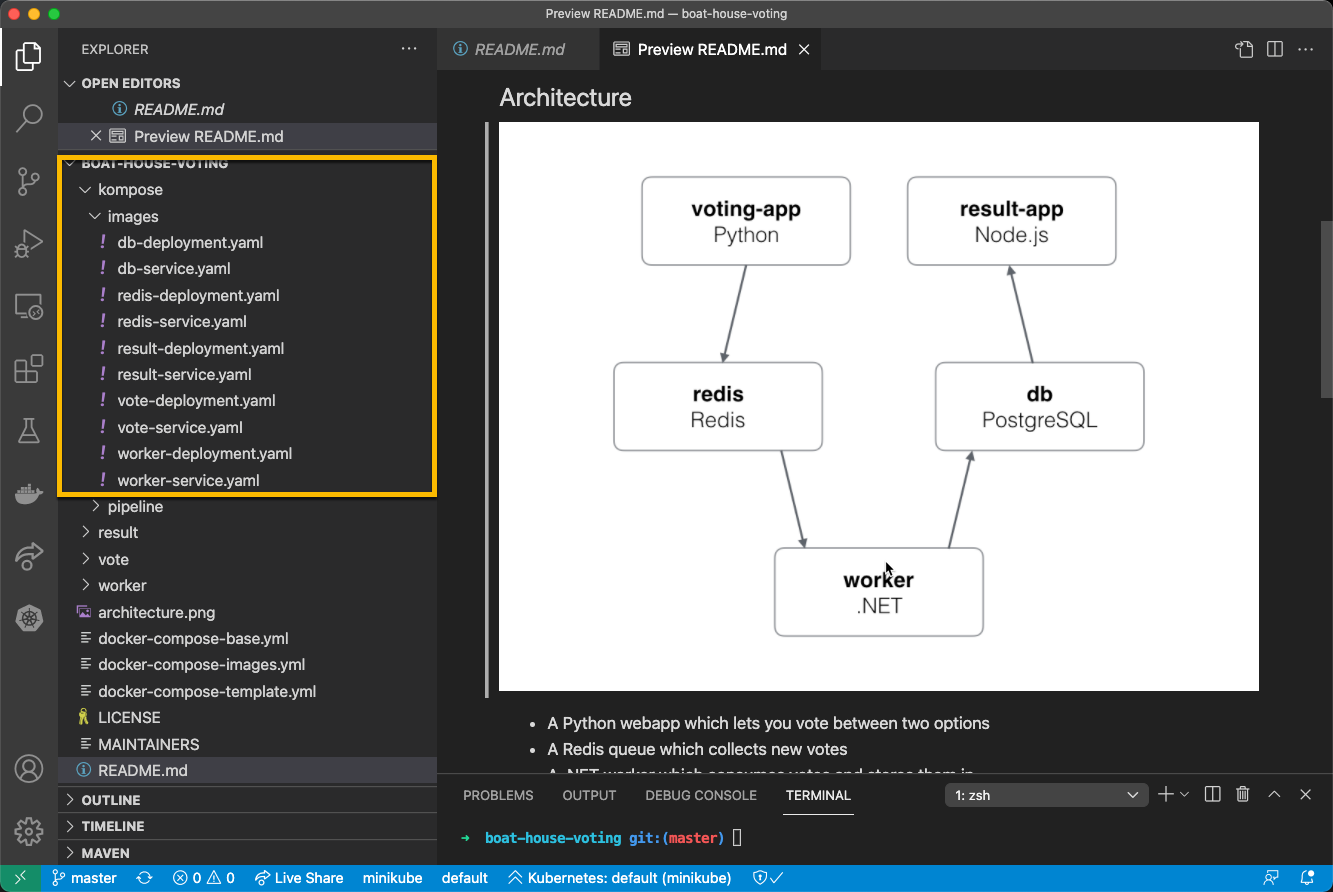This screenshot has width=1333, height=892.
Task: Open the new terminal dropdown arrow
Action: [x=1185, y=795]
